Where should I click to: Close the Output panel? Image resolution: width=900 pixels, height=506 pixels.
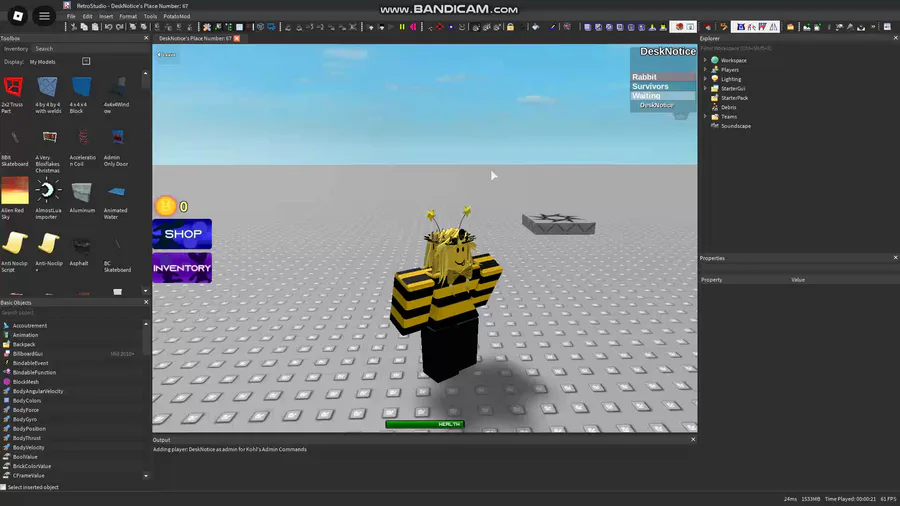(693, 439)
